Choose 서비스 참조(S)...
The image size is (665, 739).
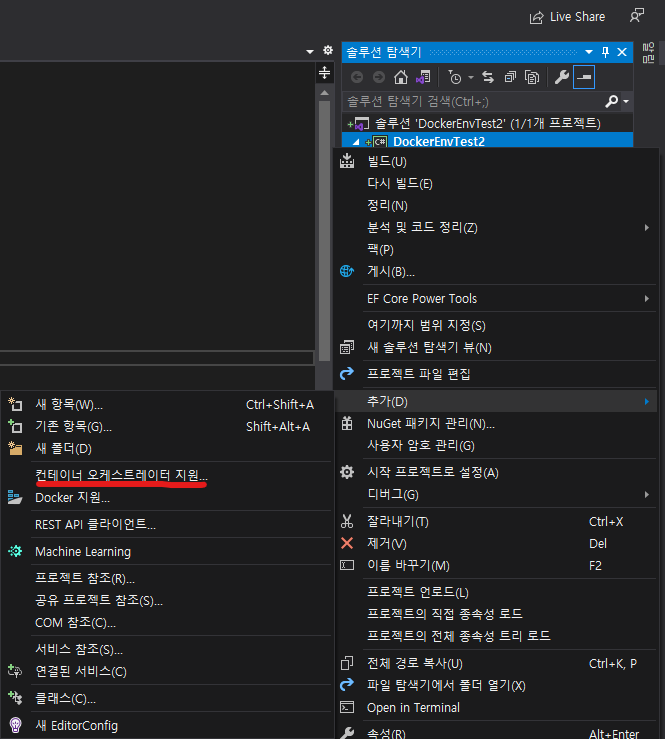tap(166, 649)
